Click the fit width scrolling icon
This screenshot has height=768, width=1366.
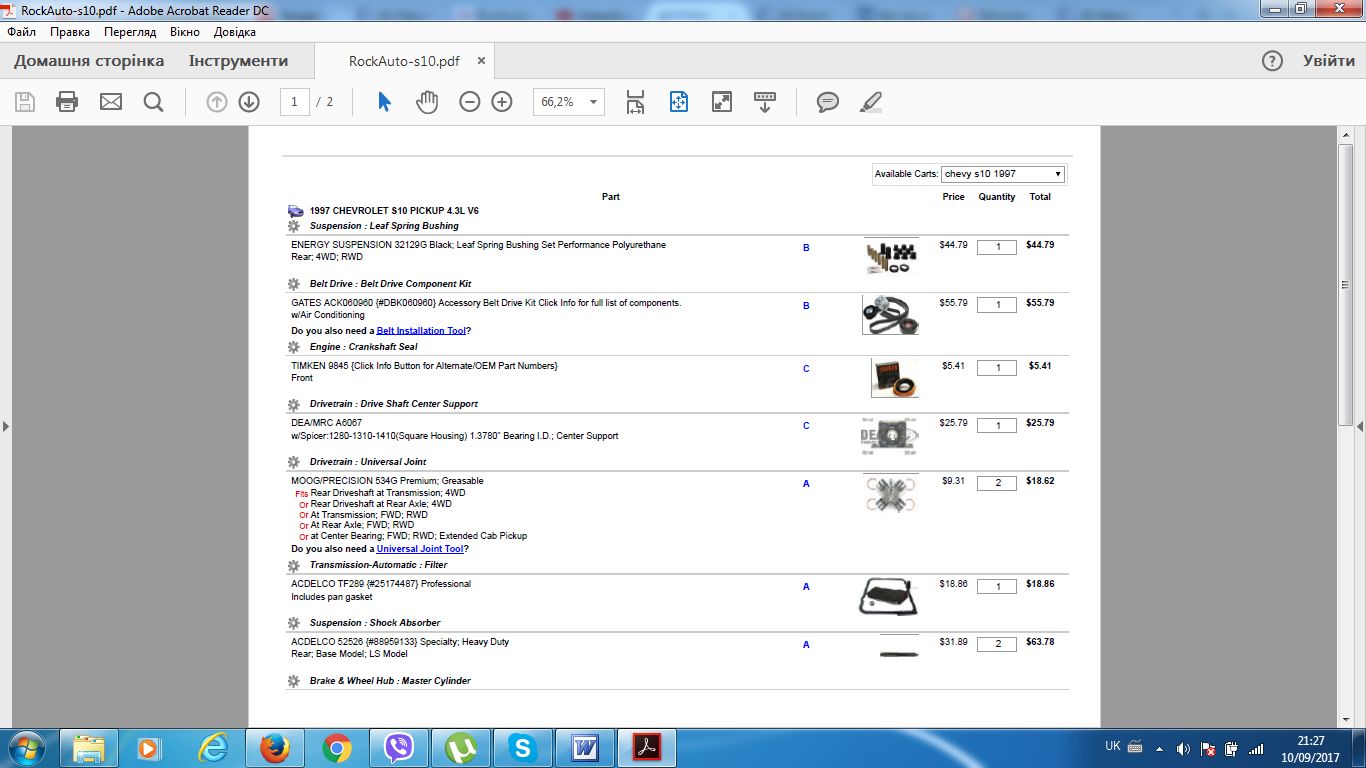635,102
